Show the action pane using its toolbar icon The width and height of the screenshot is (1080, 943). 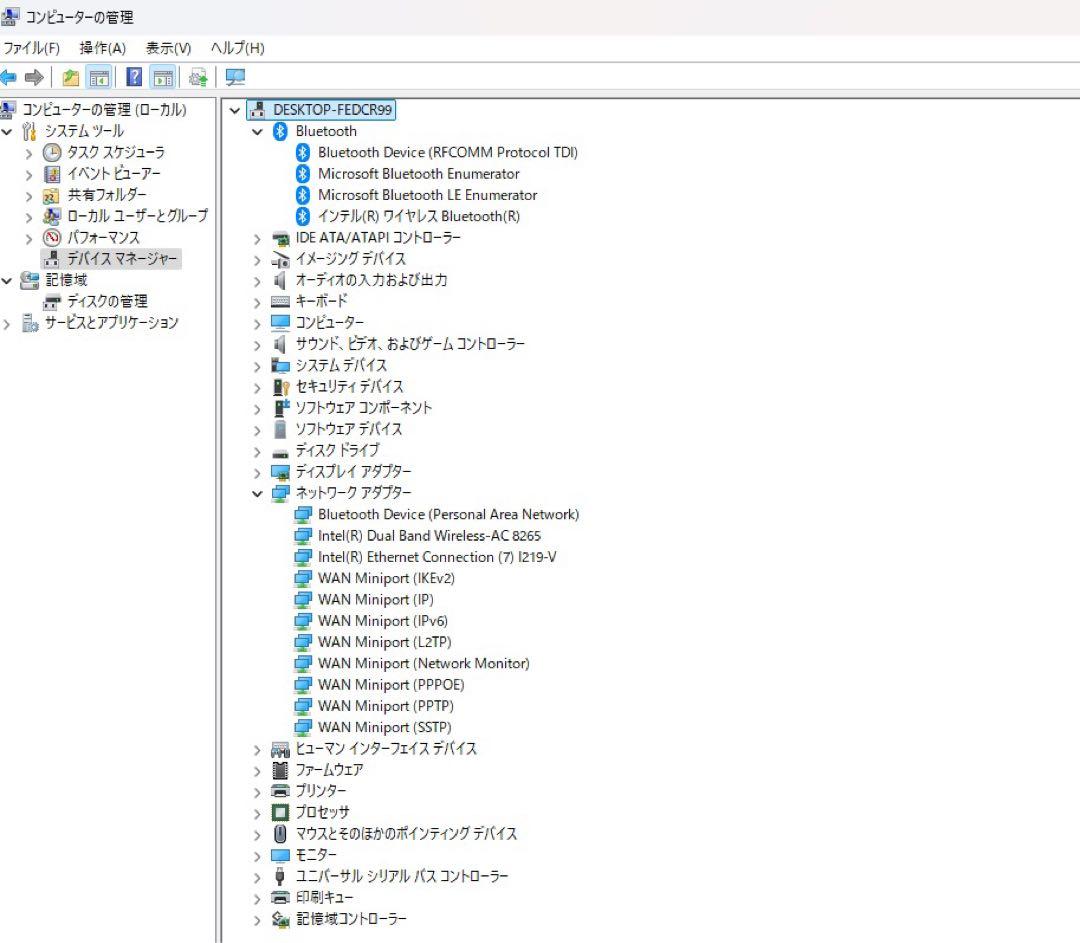pos(163,77)
